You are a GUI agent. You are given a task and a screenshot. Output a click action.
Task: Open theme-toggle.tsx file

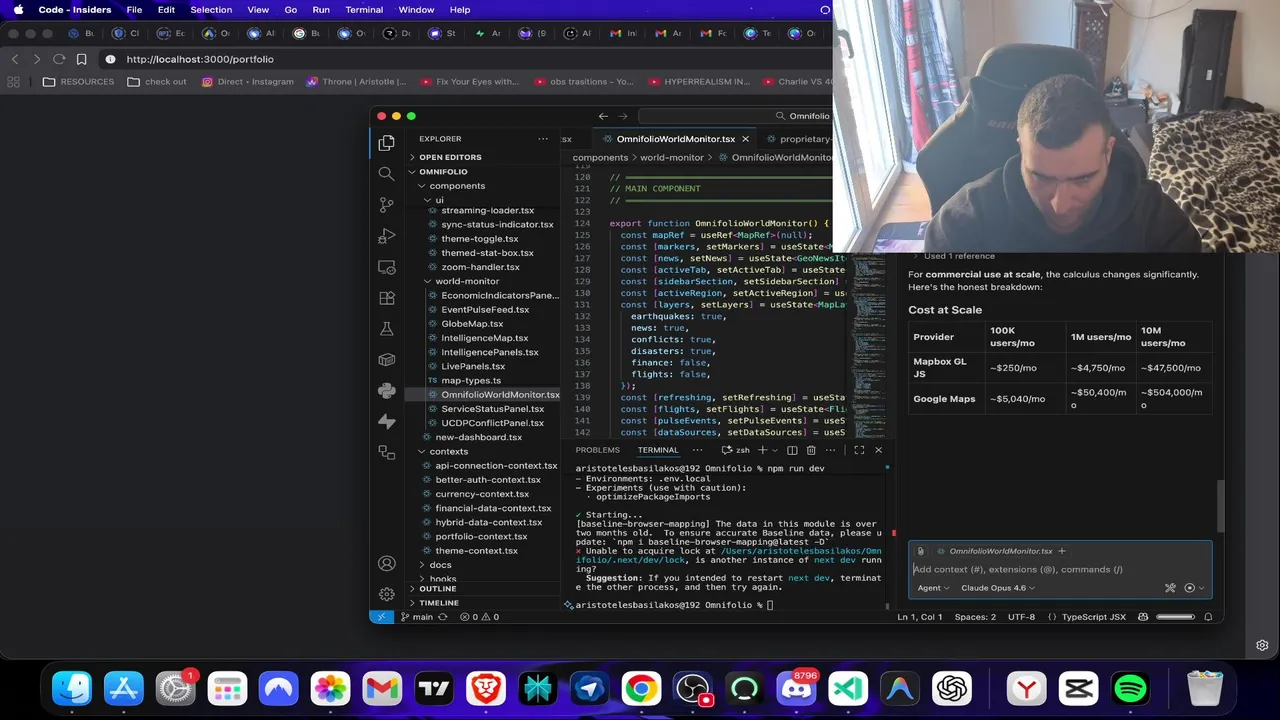tap(480, 239)
